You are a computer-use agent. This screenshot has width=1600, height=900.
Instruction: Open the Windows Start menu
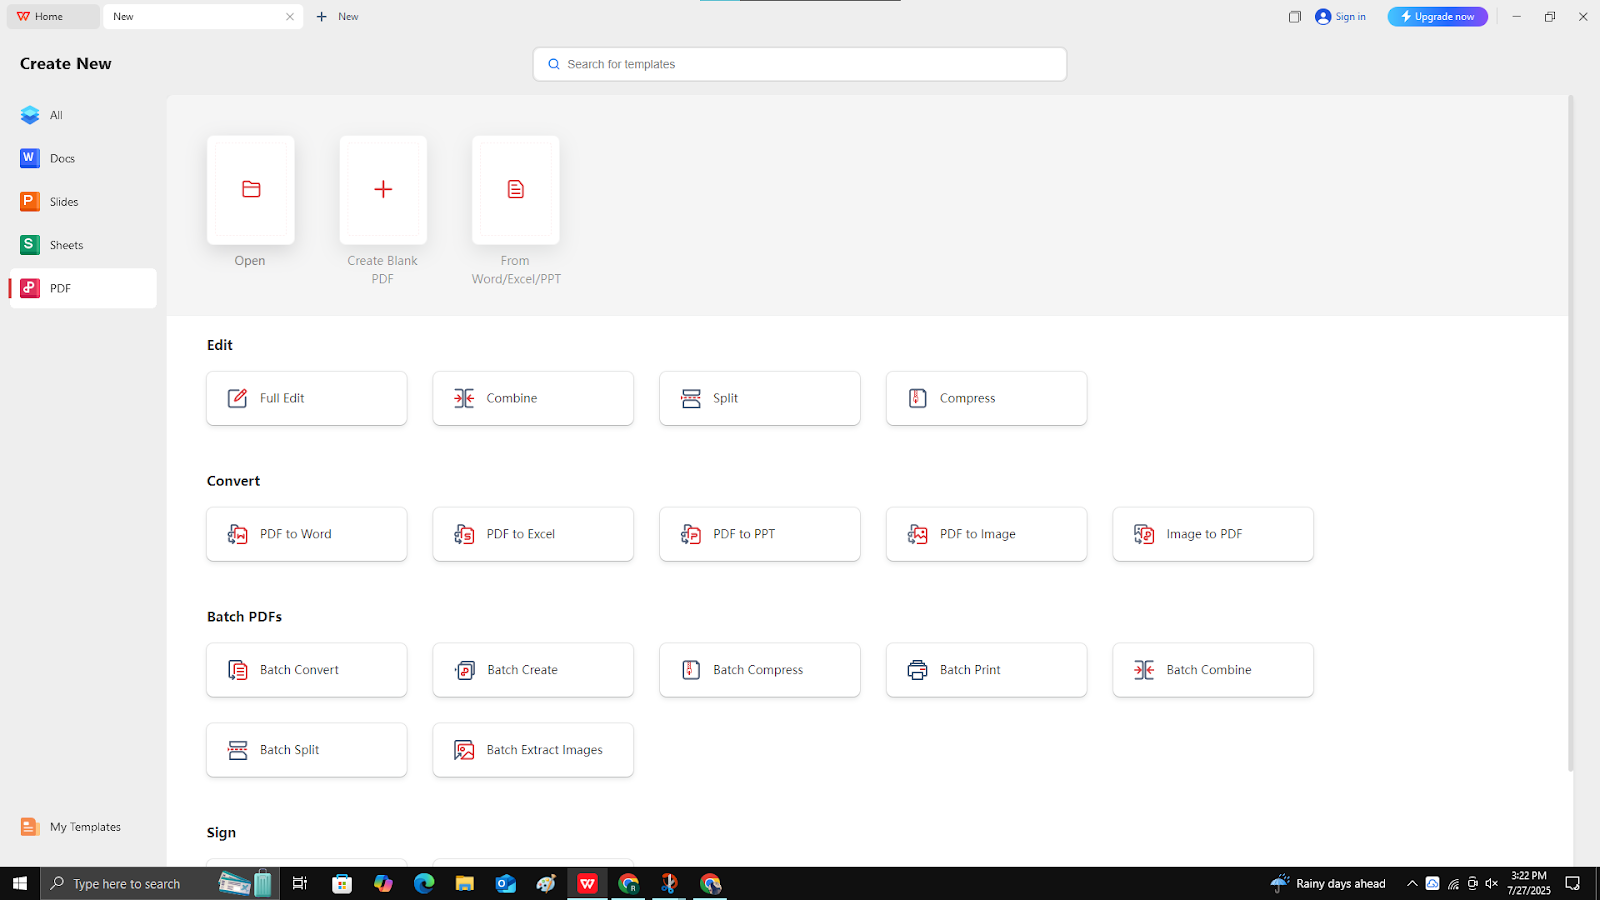coord(20,883)
